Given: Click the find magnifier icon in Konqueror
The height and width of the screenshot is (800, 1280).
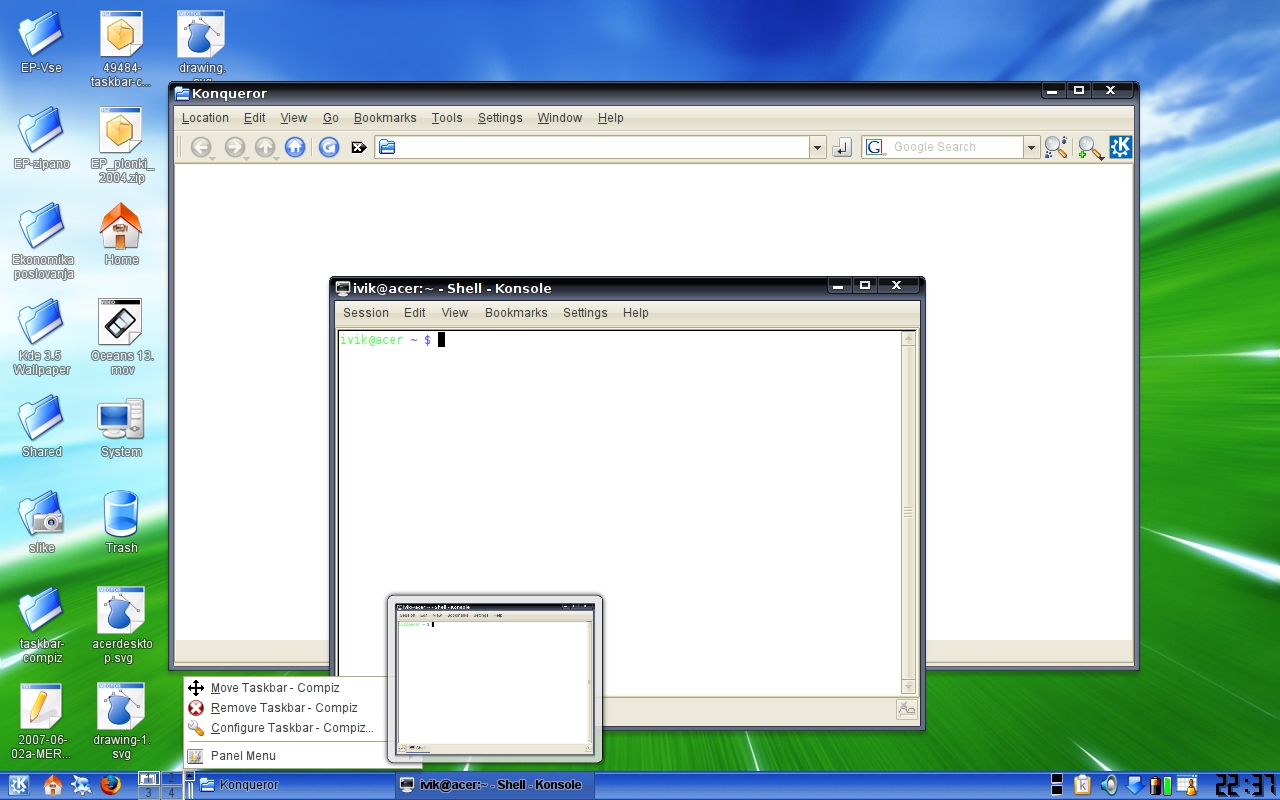Looking at the screenshot, I should (1056, 147).
